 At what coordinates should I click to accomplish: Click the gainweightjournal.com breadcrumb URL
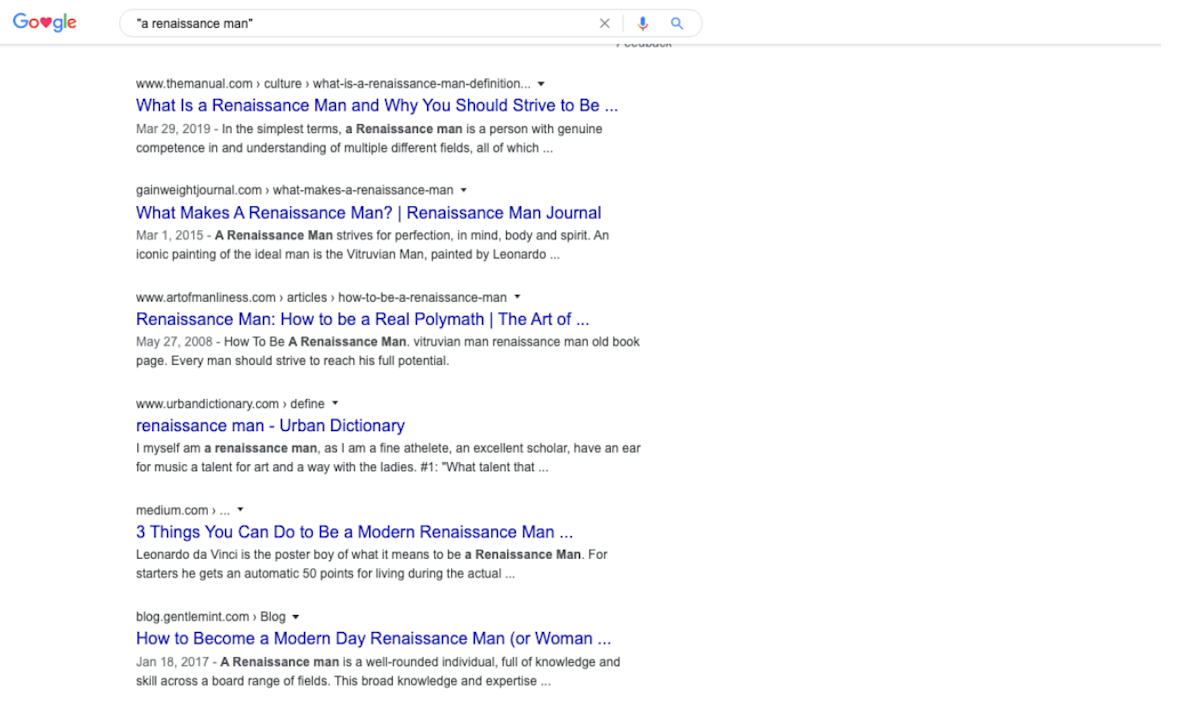click(295, 190)
